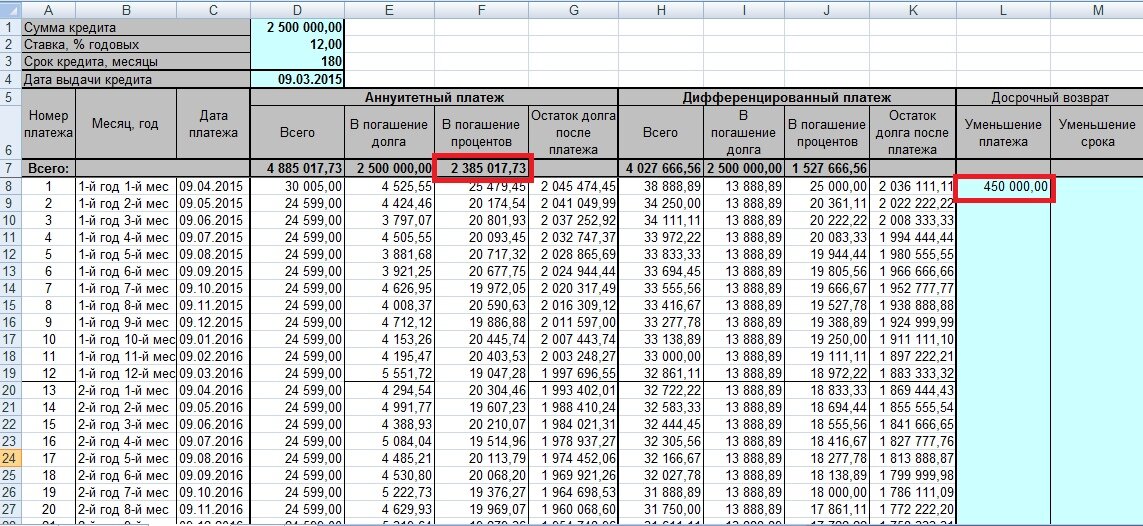Image resolution: width=1143 pixels, height=526 pixels.
Task: Select interest cell 18 000,00
Action: click(827, 492)
